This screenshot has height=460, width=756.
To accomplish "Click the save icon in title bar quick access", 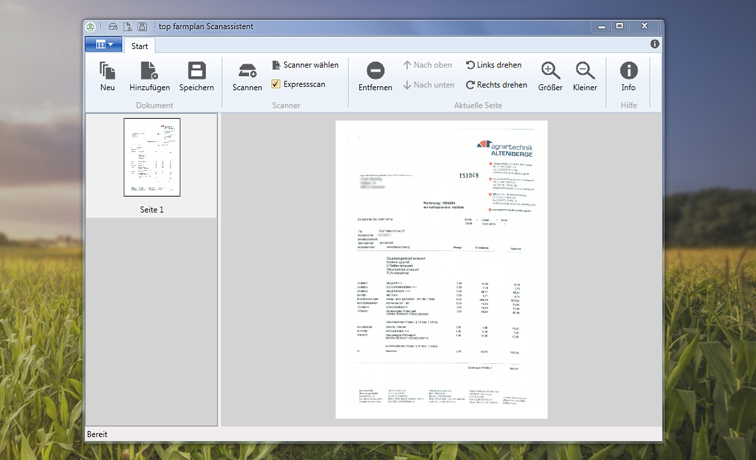I will pyautogui.click(x=143, y=26).
